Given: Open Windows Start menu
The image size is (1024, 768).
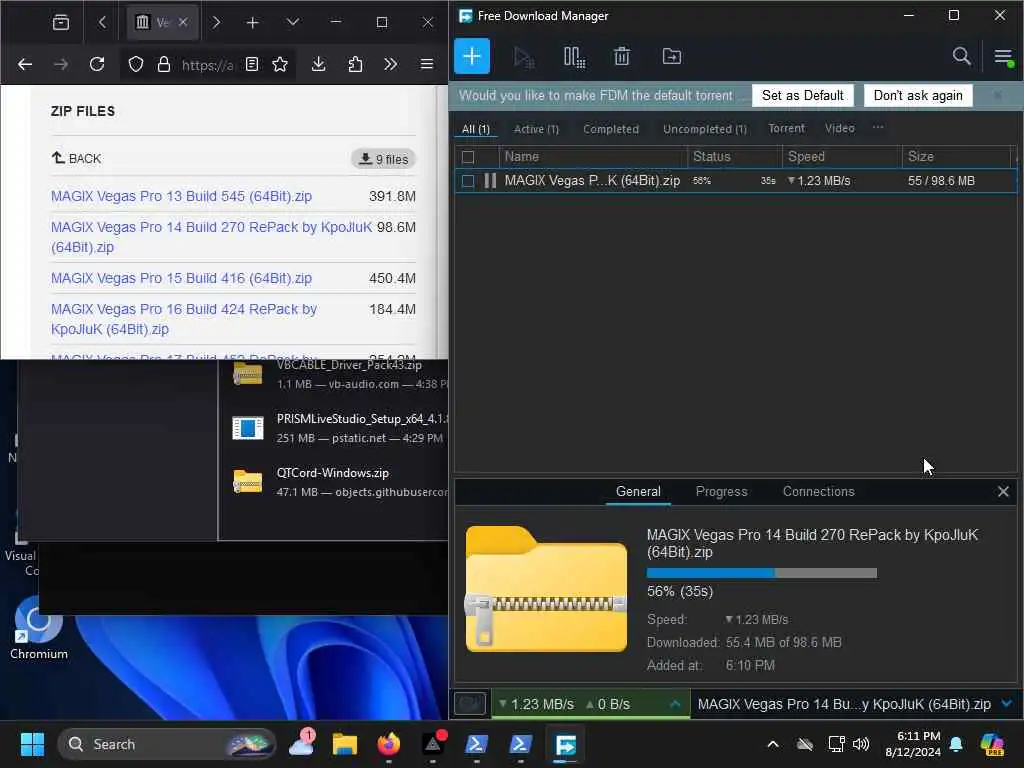Looking at the screenshot, I should click(32, 744).
